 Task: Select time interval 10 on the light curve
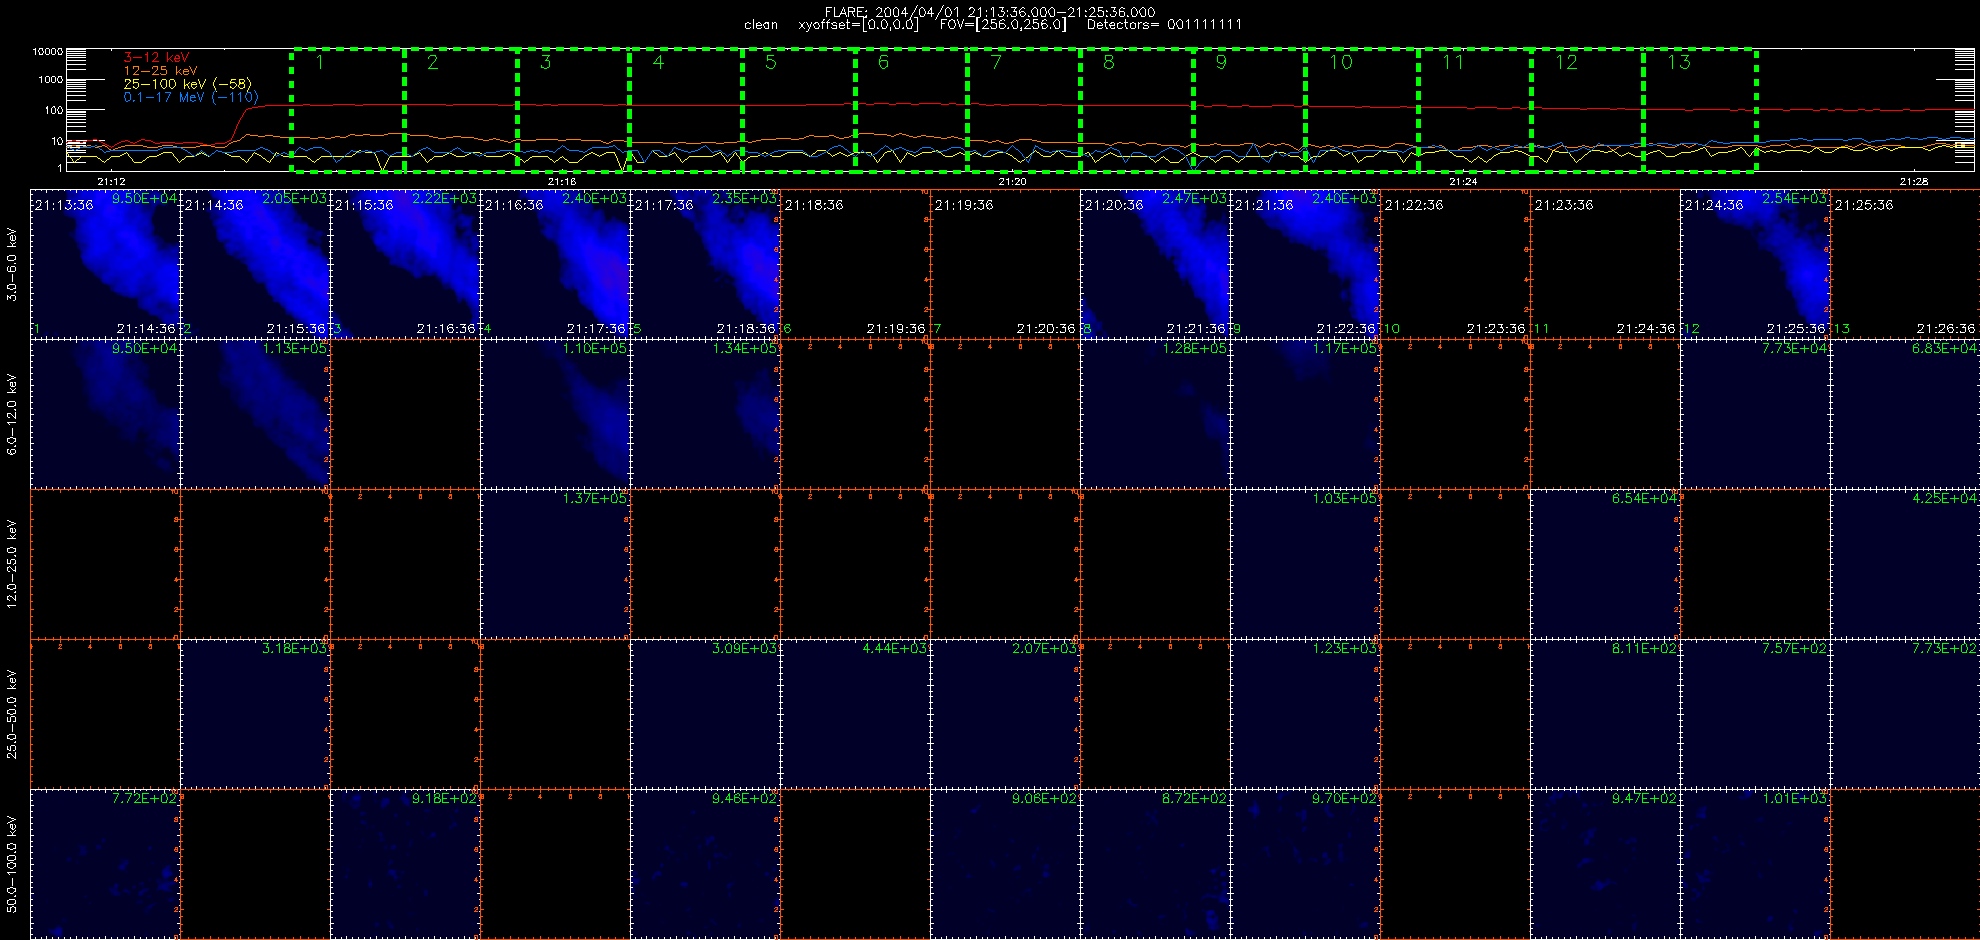point(1362,110)
